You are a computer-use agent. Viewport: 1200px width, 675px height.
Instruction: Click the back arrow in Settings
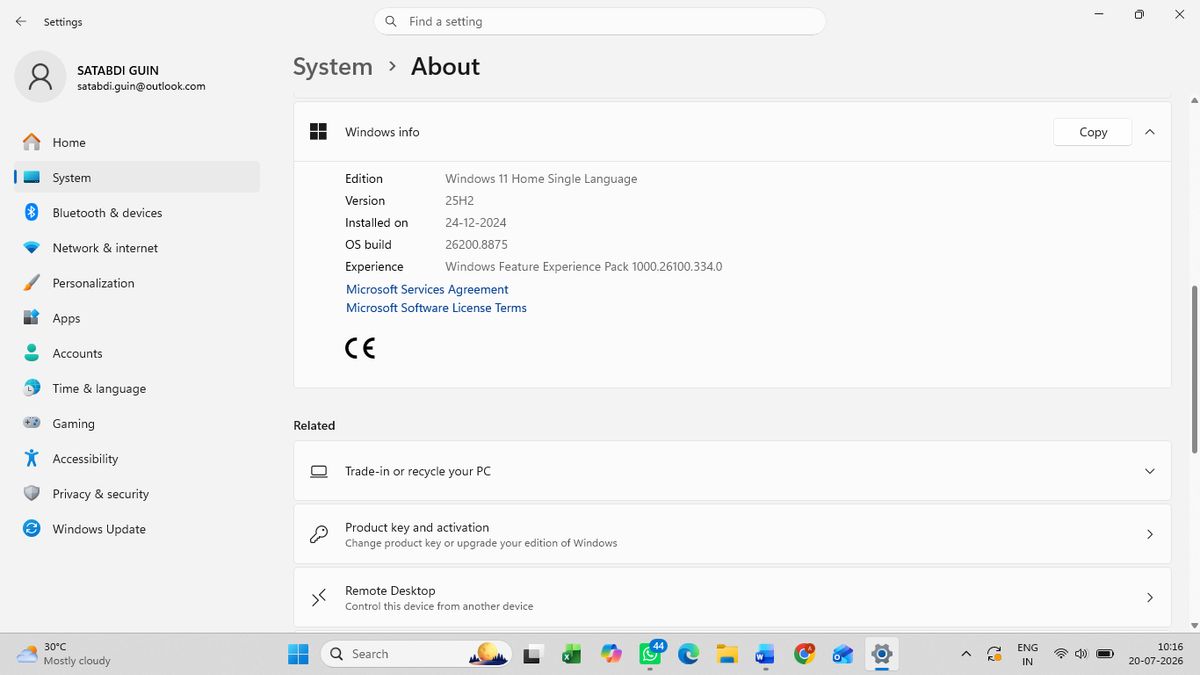click(21, 21)
